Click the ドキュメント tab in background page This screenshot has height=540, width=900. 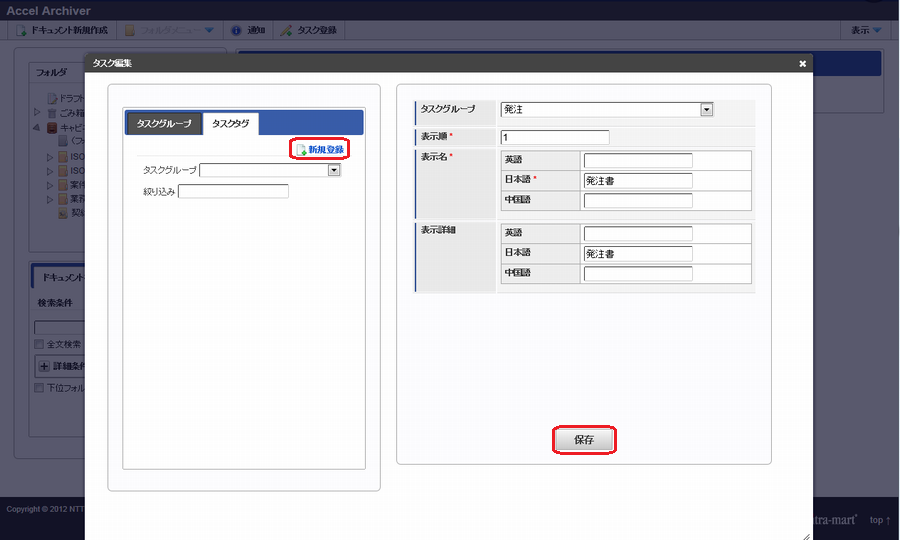pyautogui.click(x=60, y=277)
